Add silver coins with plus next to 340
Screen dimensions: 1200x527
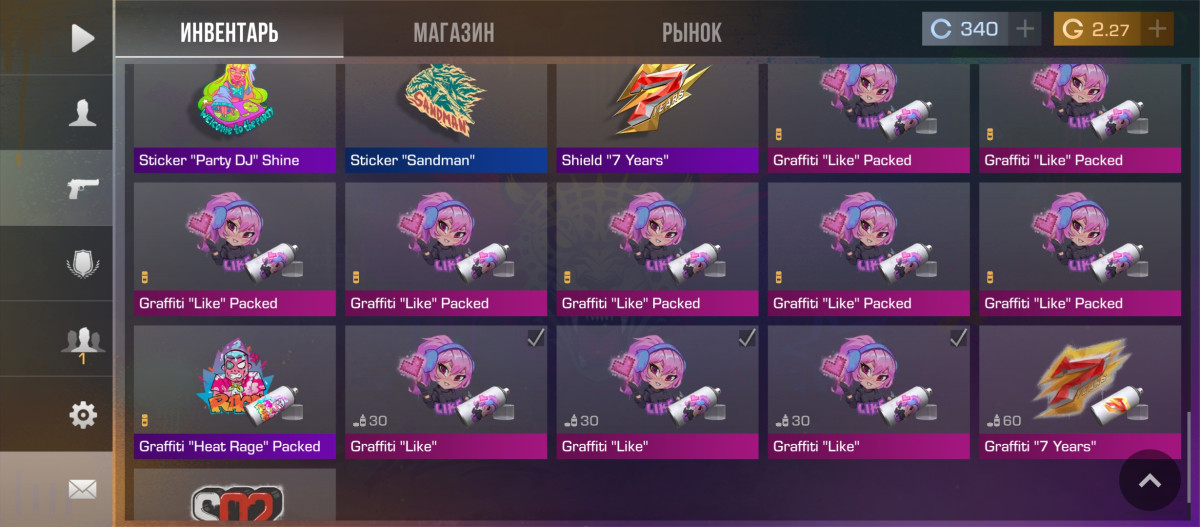tap(1025, 29)
